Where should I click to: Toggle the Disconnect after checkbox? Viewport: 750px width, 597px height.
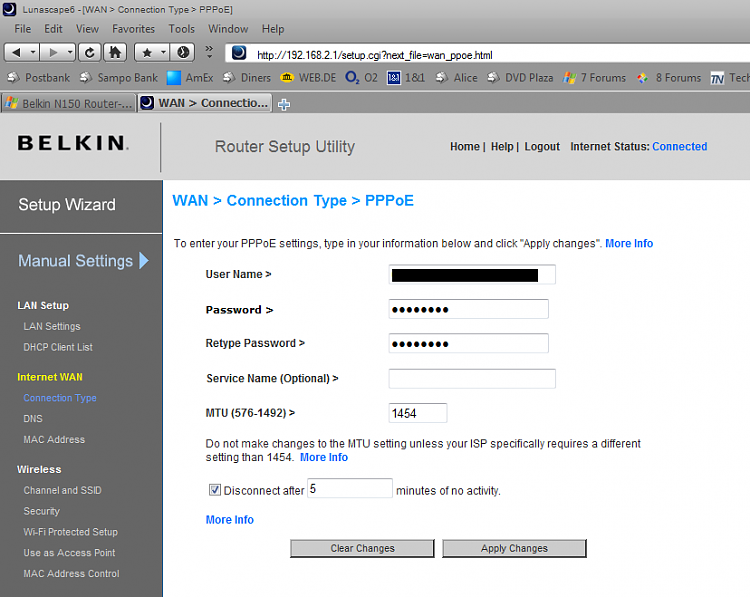(x=215, y=490)
